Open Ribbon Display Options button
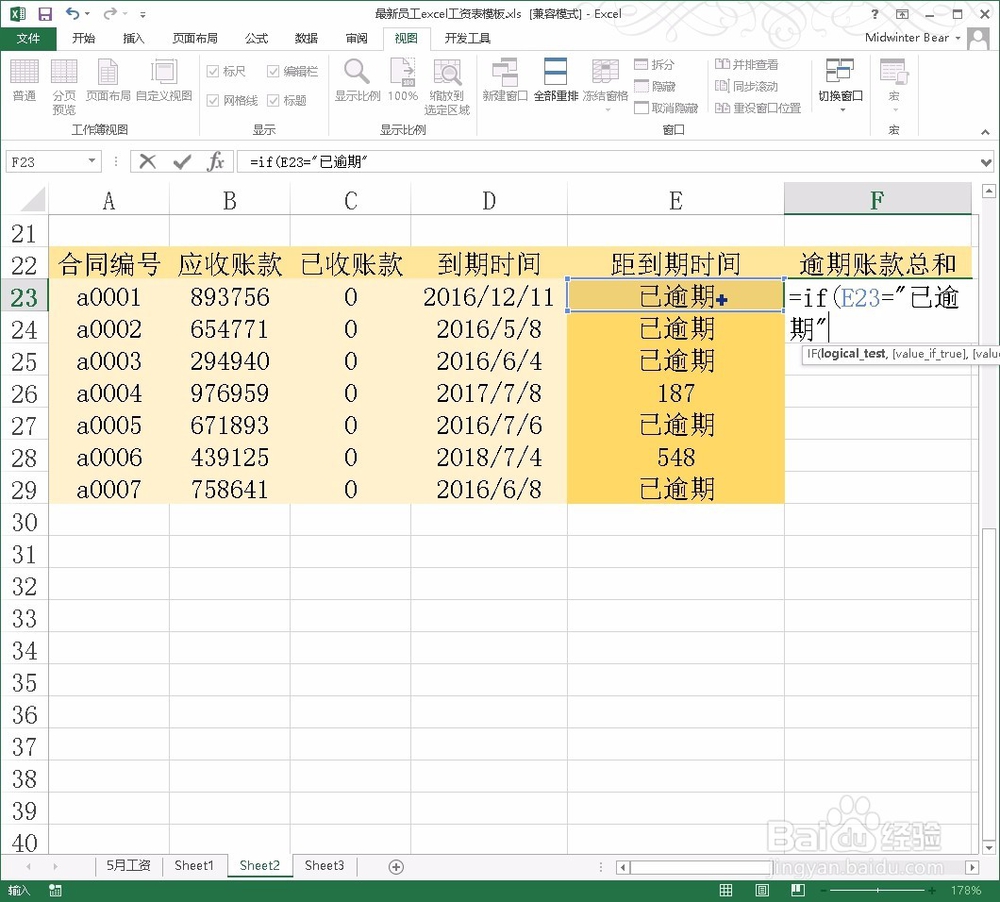The height and width of the screenshot is (902, 1000). coord(902,13)
